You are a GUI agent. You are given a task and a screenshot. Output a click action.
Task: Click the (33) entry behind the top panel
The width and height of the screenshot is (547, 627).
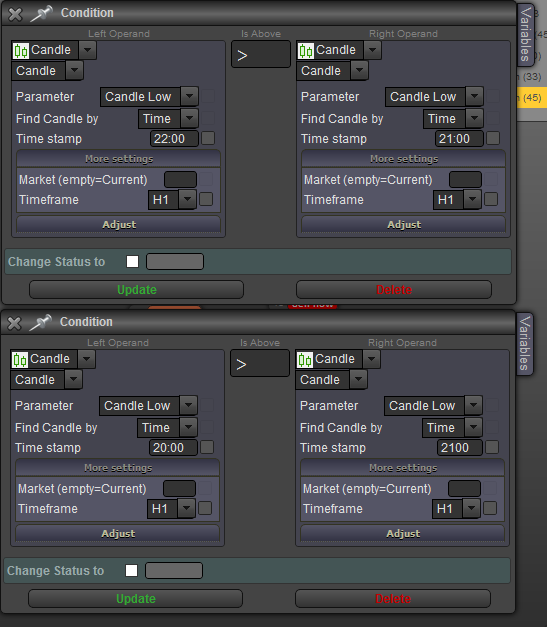(532, 76)
